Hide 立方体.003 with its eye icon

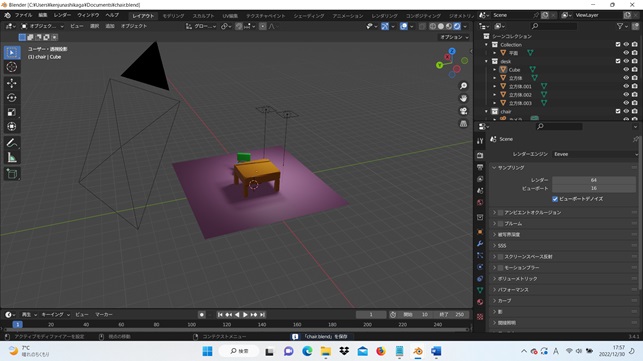[626, 103]
